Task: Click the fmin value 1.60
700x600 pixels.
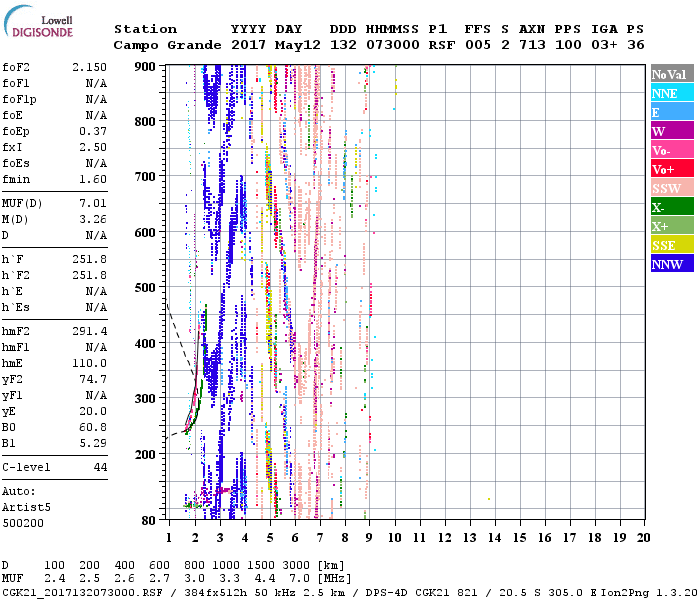Action: [x=93, y=179]
